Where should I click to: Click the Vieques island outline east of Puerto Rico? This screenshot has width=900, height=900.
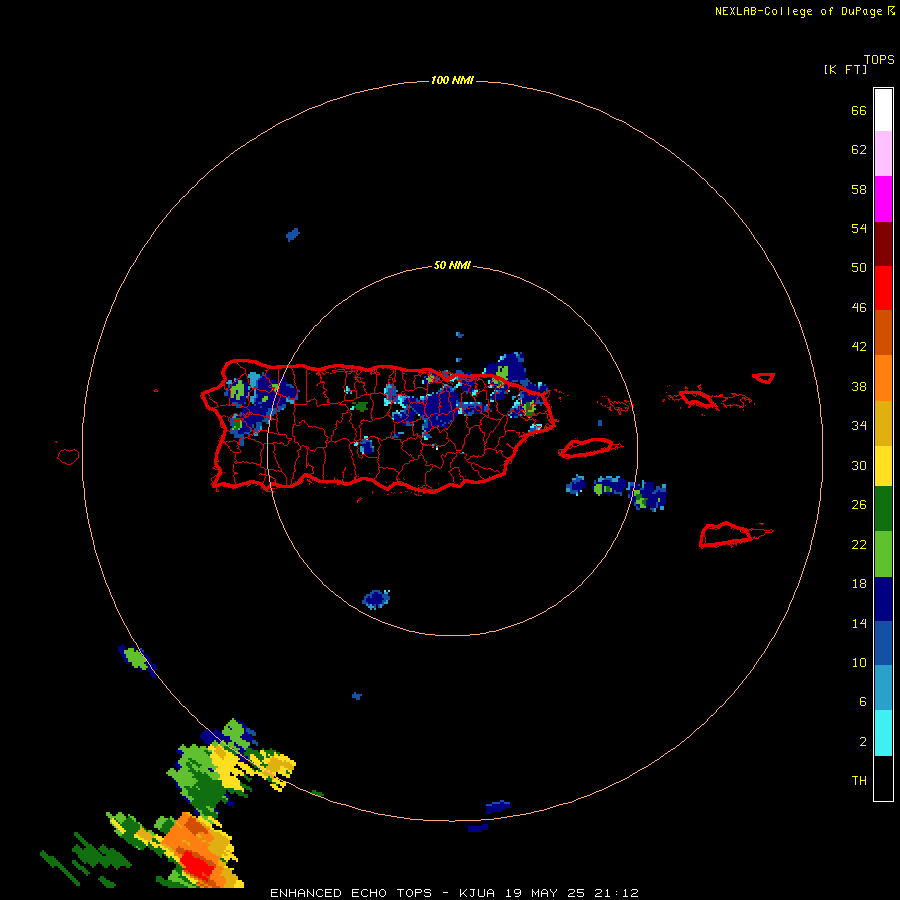point(589,448)
